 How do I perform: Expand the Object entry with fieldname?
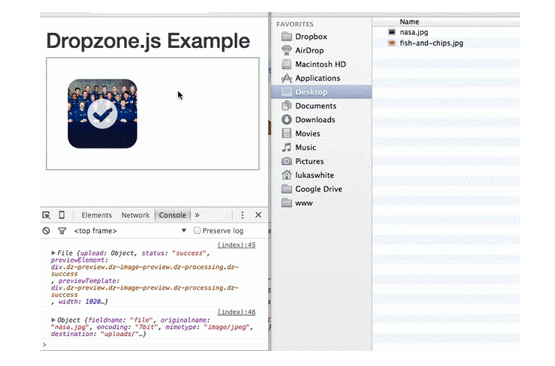click(53, 320)
